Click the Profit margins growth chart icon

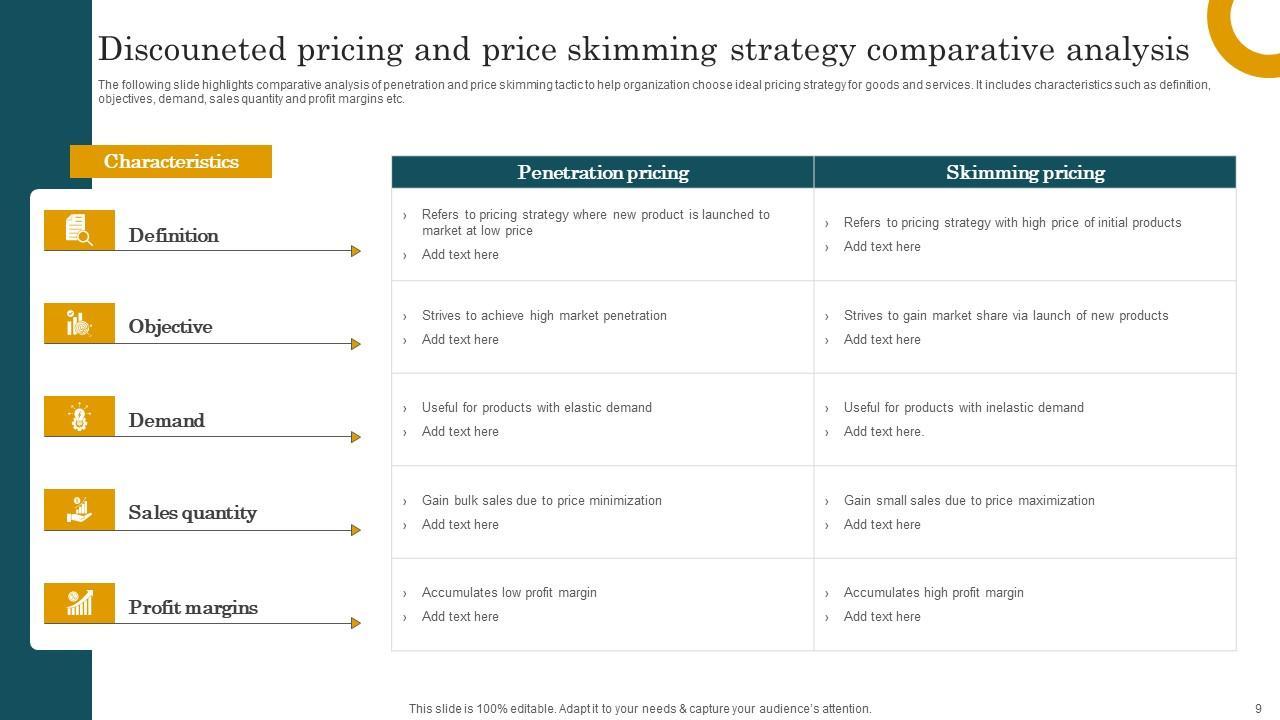79,603
